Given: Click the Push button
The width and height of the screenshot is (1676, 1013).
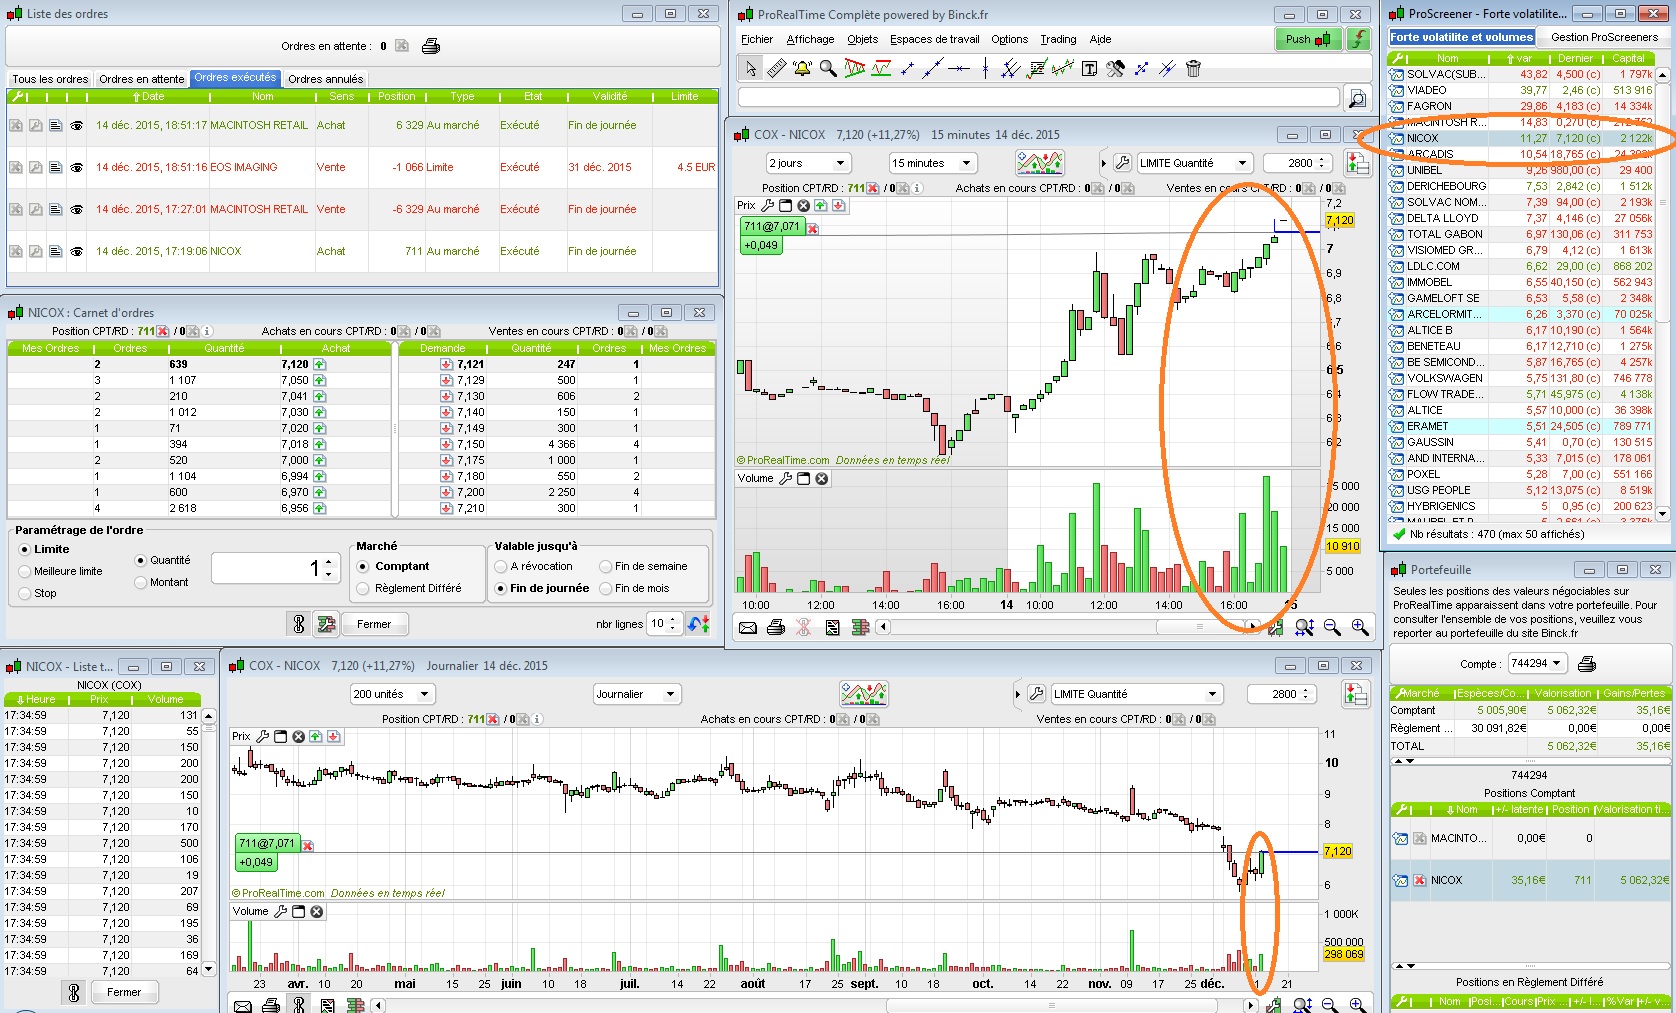Looking at the screenshot, I should [1308, 39].
